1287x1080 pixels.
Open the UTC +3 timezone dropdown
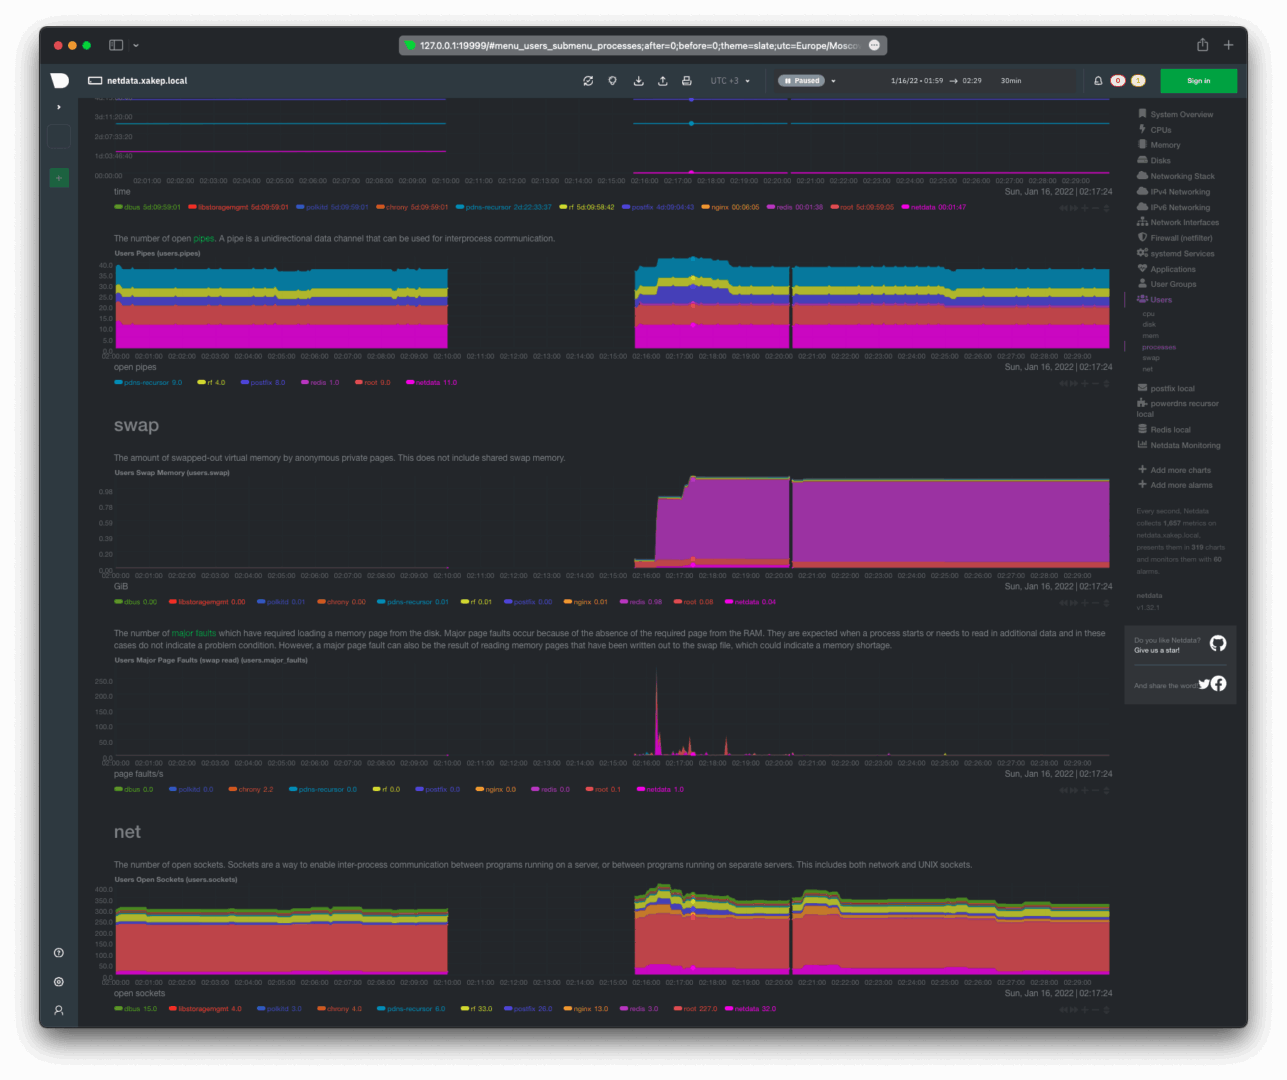730,81
